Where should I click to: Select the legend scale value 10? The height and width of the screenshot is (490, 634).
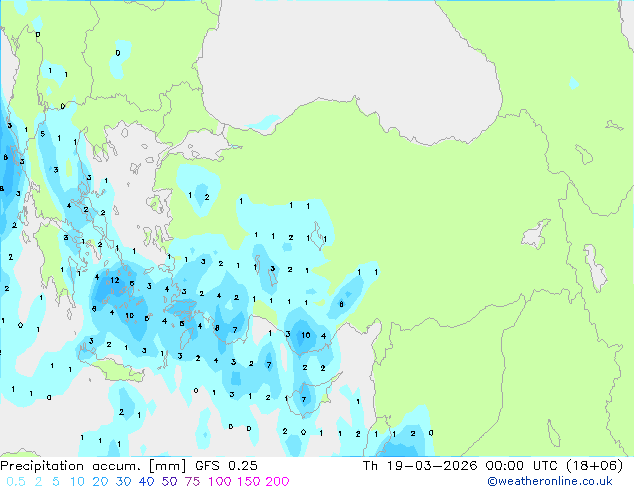click(77, 482)
